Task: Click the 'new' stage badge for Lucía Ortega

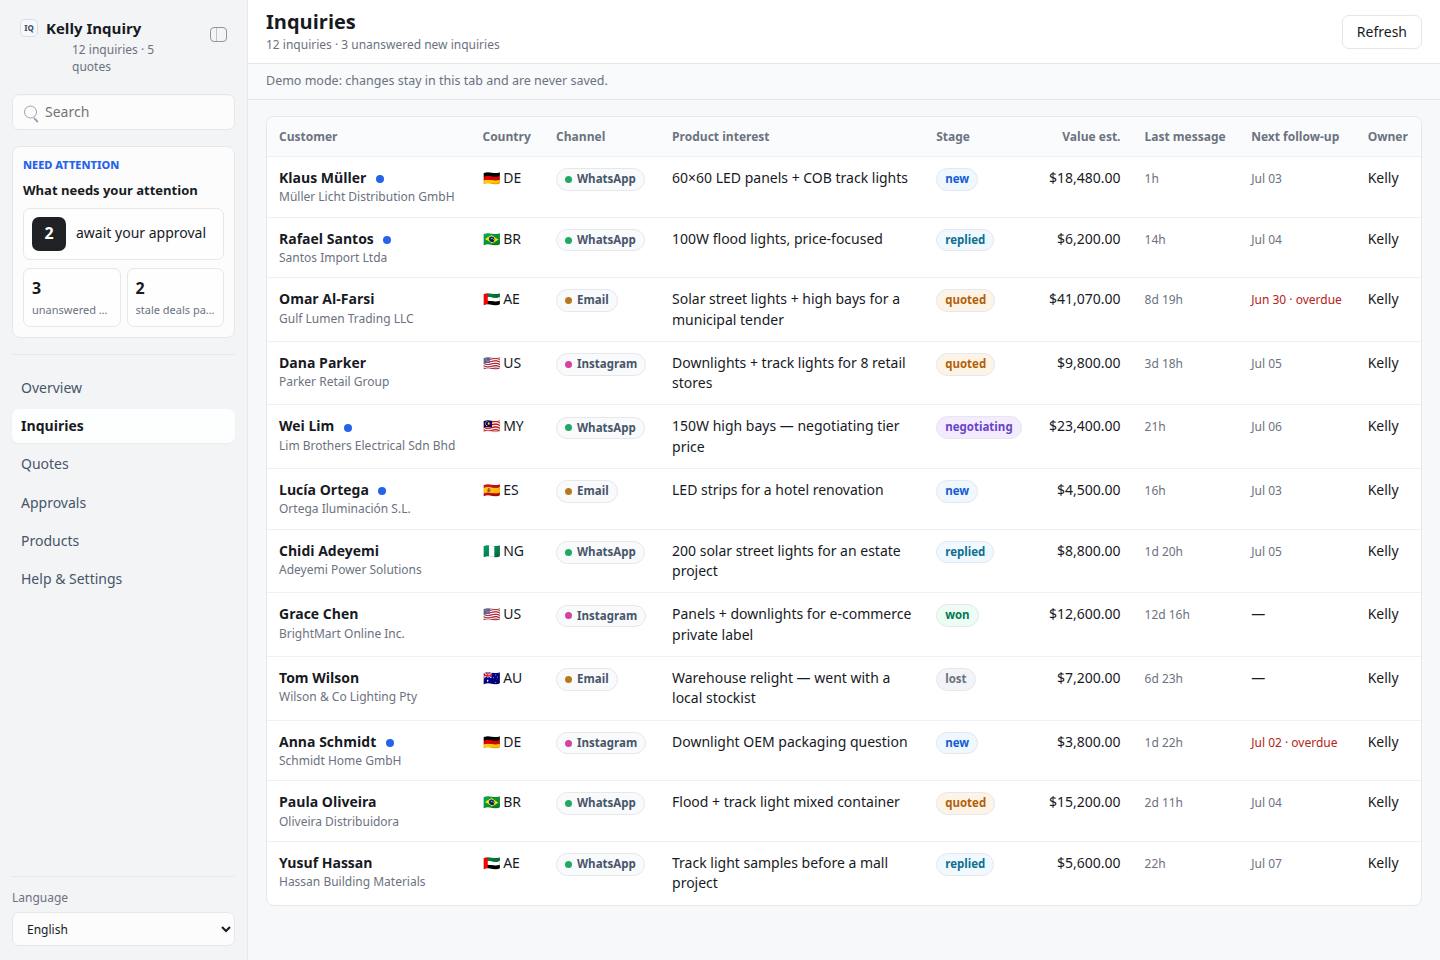Action: tap(957, 491)
